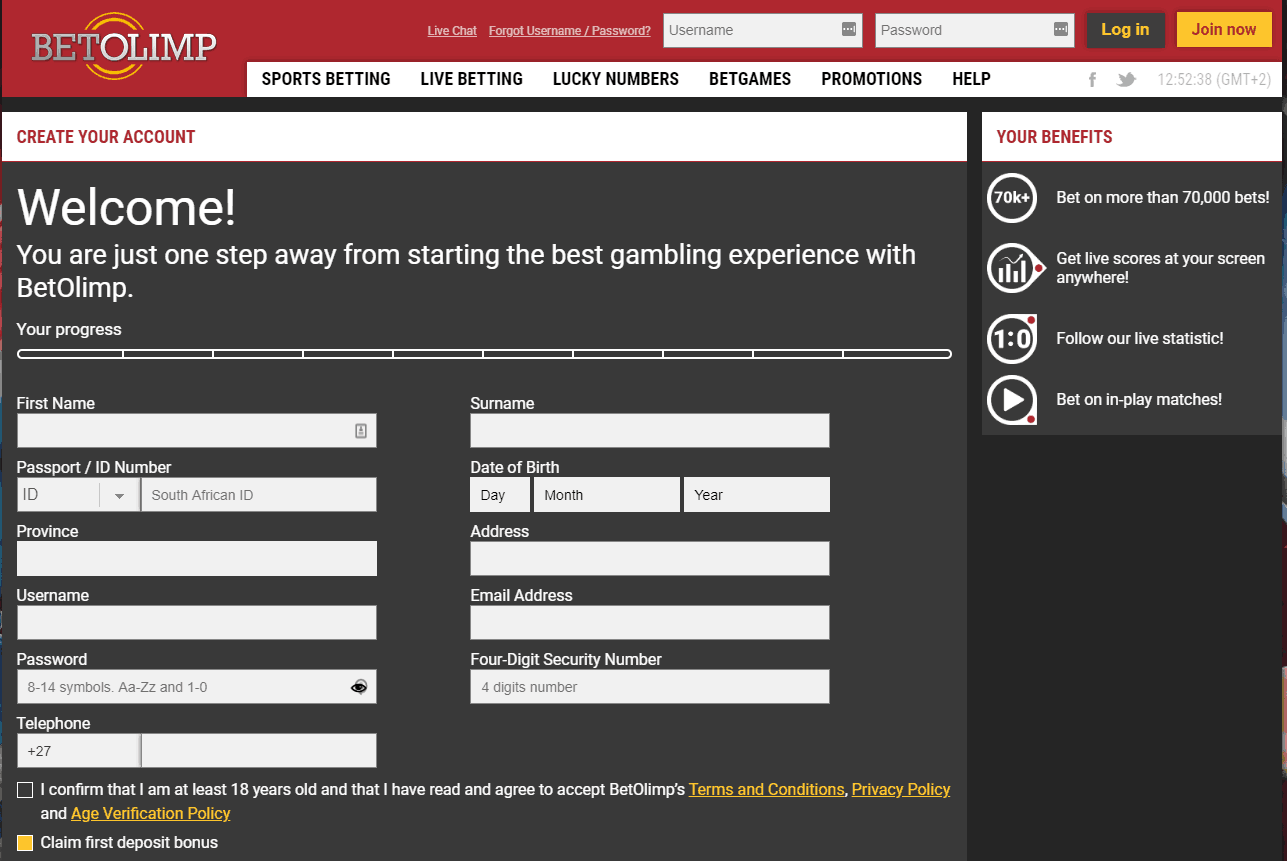Click the password manager icon in Password login field
Viewport: 1287px width, 861px height.
[x=1061, y=30]
